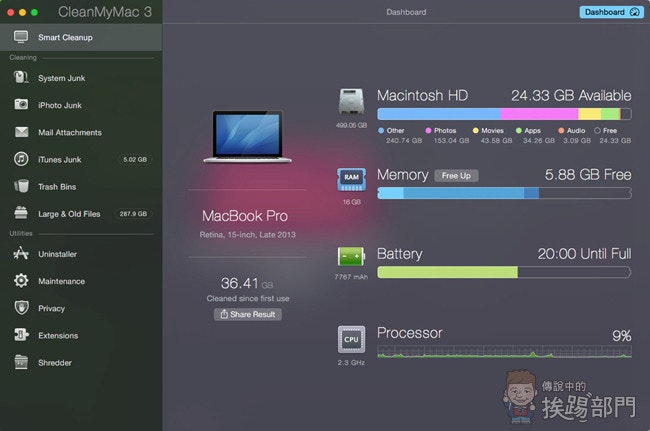The height and width of the screenshot is (431, 650).
Task: Click the Processor activity graph
Action: tap(504, 351)
